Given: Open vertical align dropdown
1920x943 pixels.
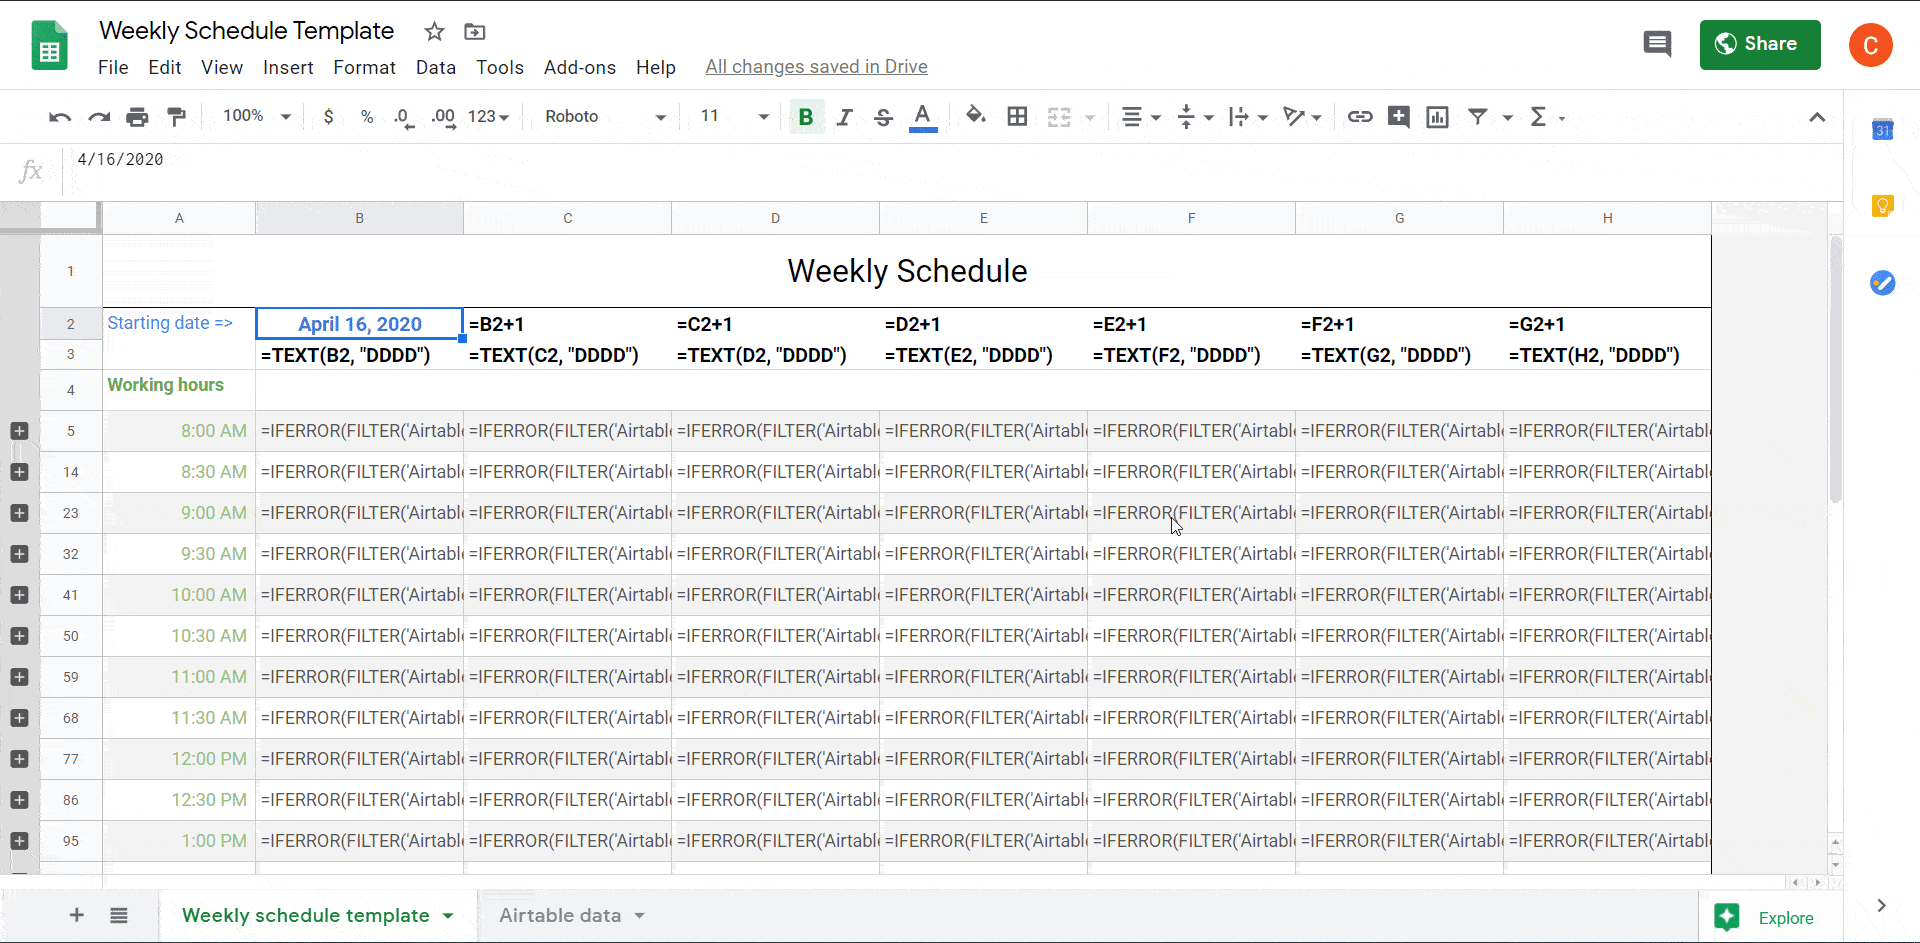Looking at the screenshot, I should pyautogui.click(x=1195, y=117).
